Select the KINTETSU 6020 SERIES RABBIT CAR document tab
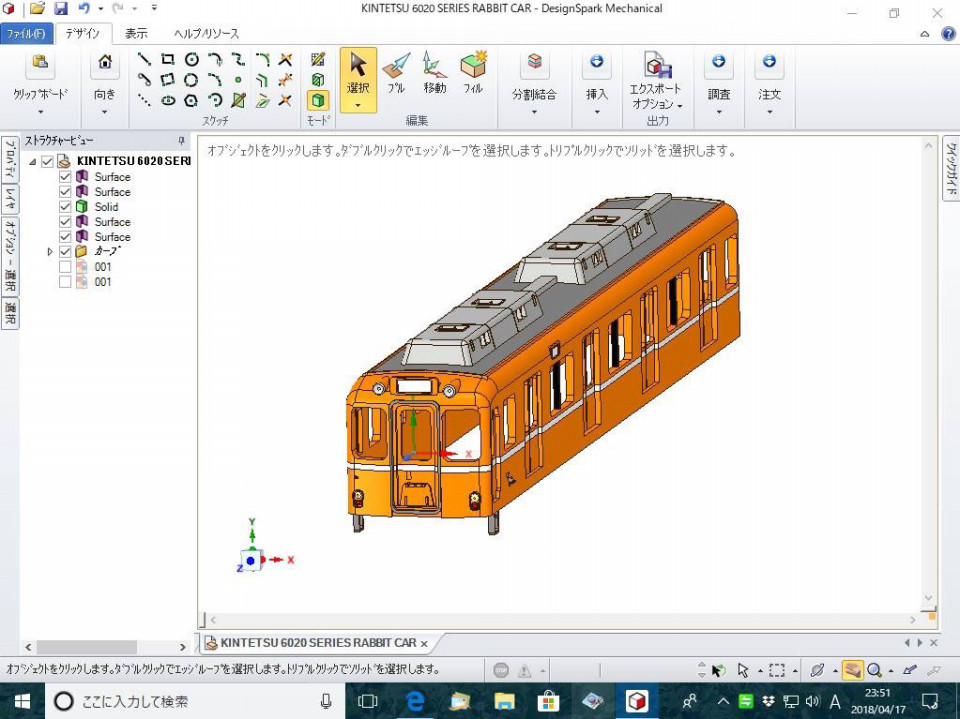 [x=317, y=642]
